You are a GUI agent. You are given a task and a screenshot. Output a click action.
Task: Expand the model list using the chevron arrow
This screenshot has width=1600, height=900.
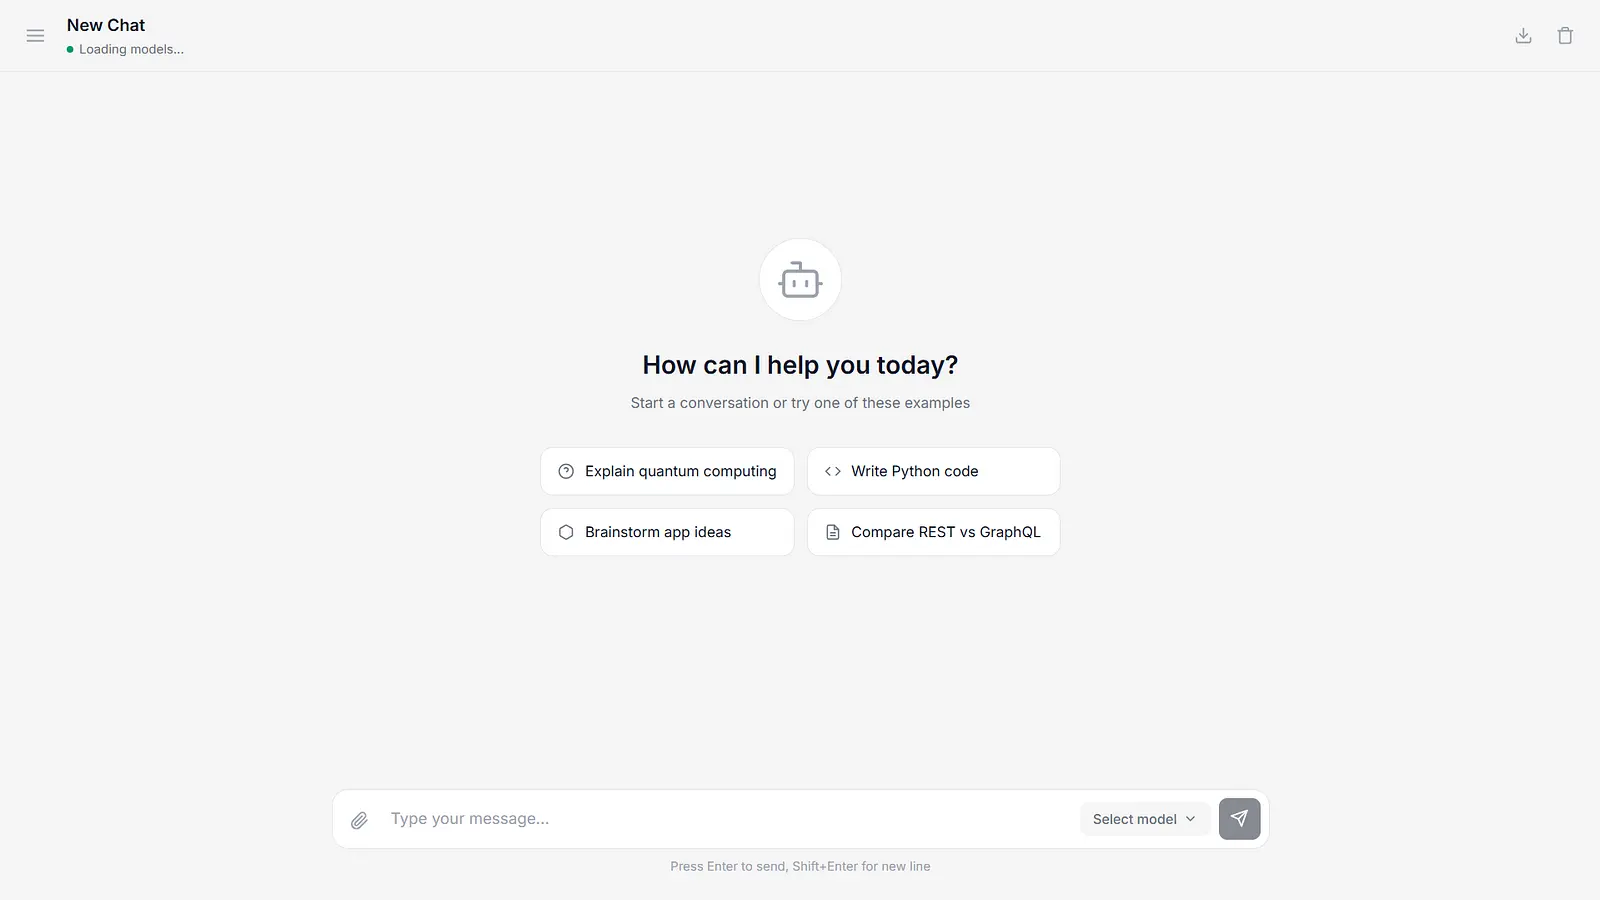tap(1190, 819)
